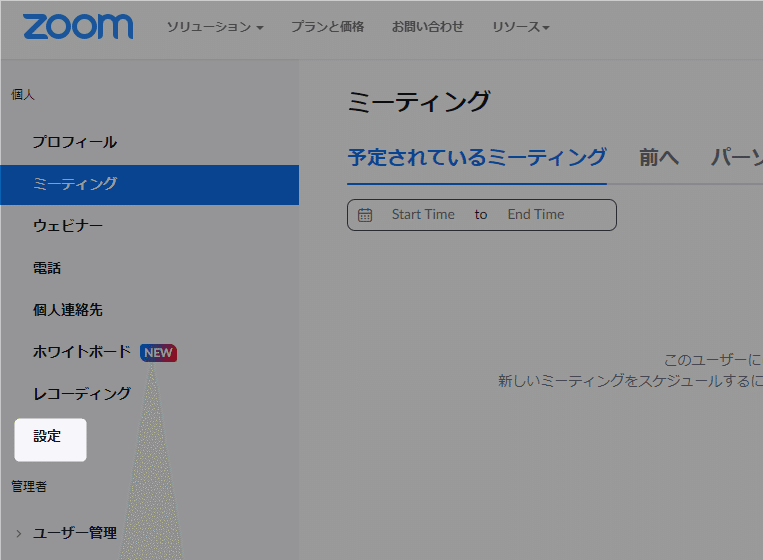Open プロフィール in the sidebar
This screenshot has height=560, width=763.
[x=75, y=142]
